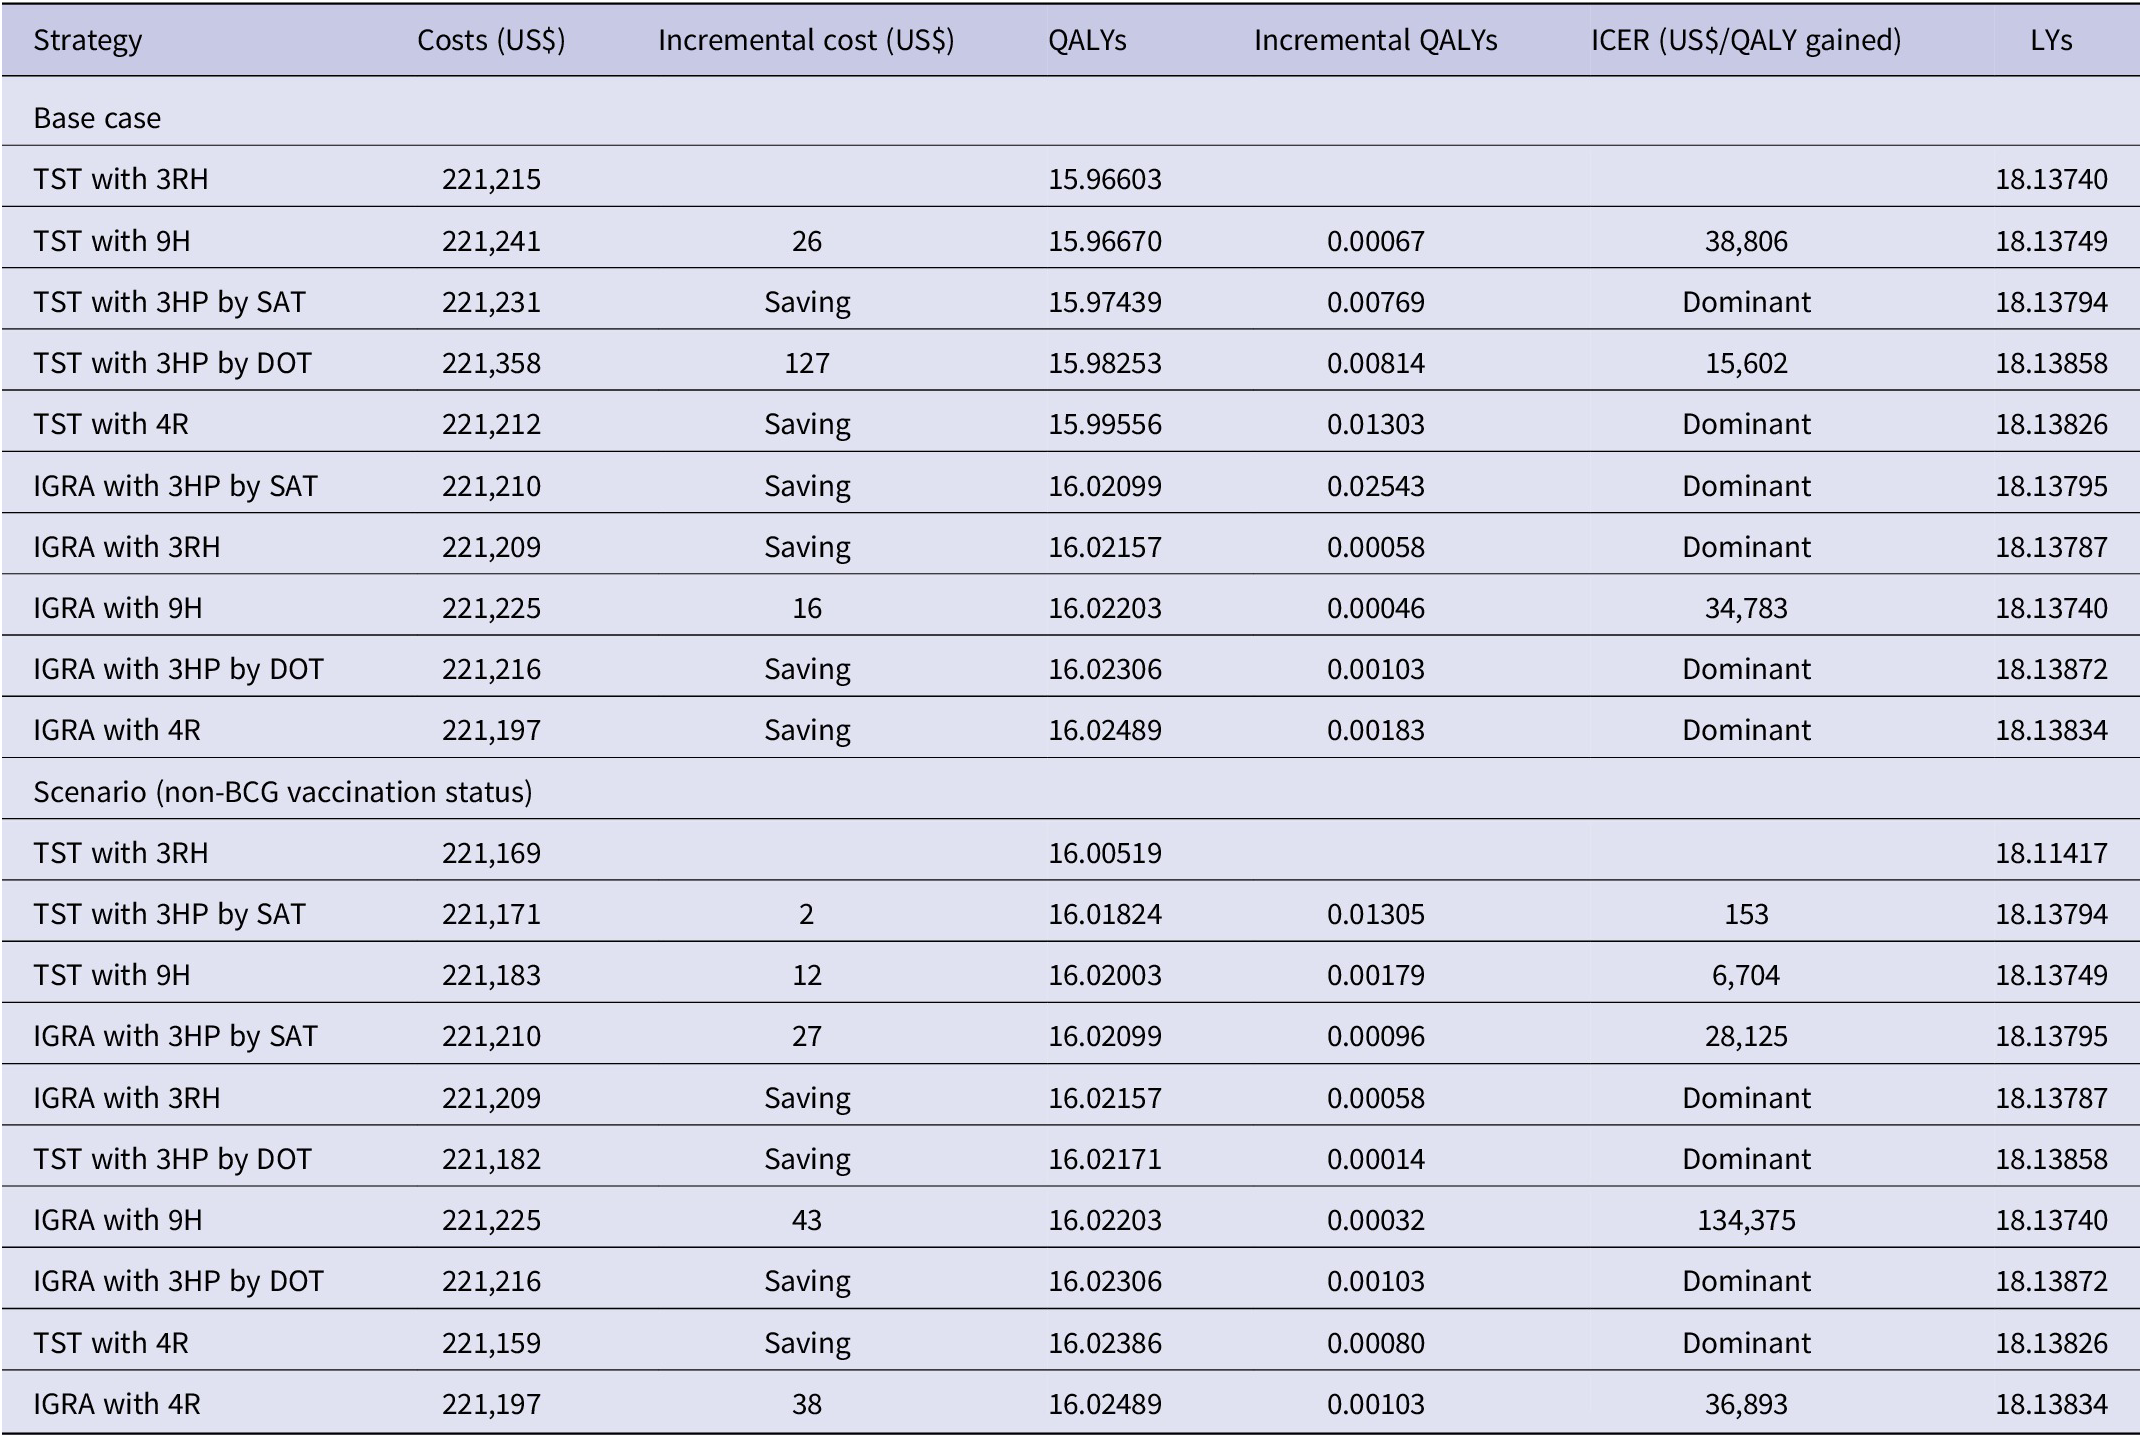Image resolution: width=2142 pixels, height=1437 pixels.
Task: Select the Scenario (non-BCG vaccination status) row
Action: tap(283, 792)
